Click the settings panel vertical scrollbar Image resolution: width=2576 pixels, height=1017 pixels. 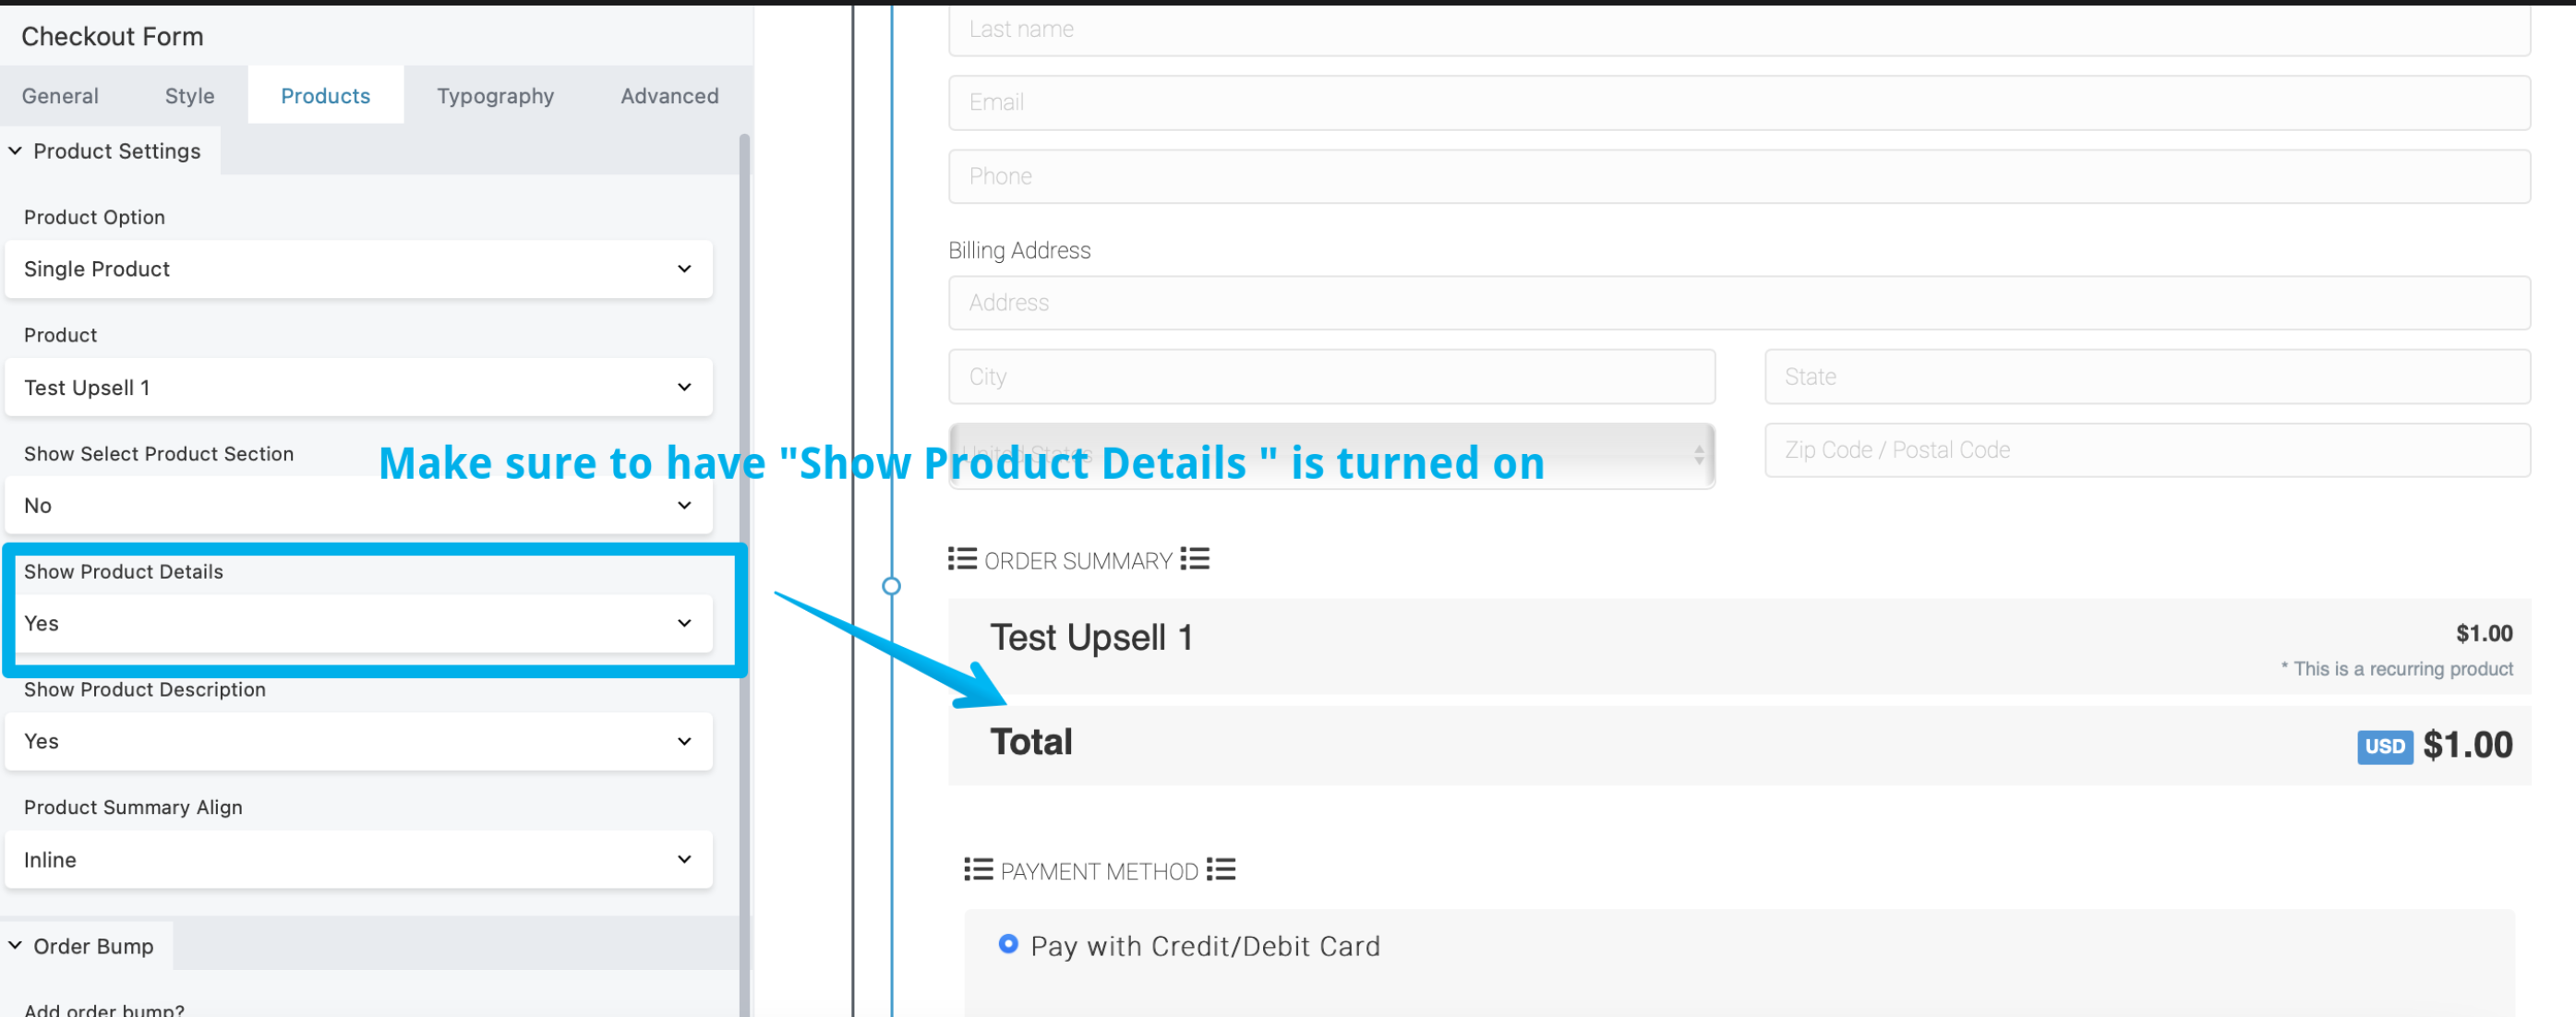(744, 500)
